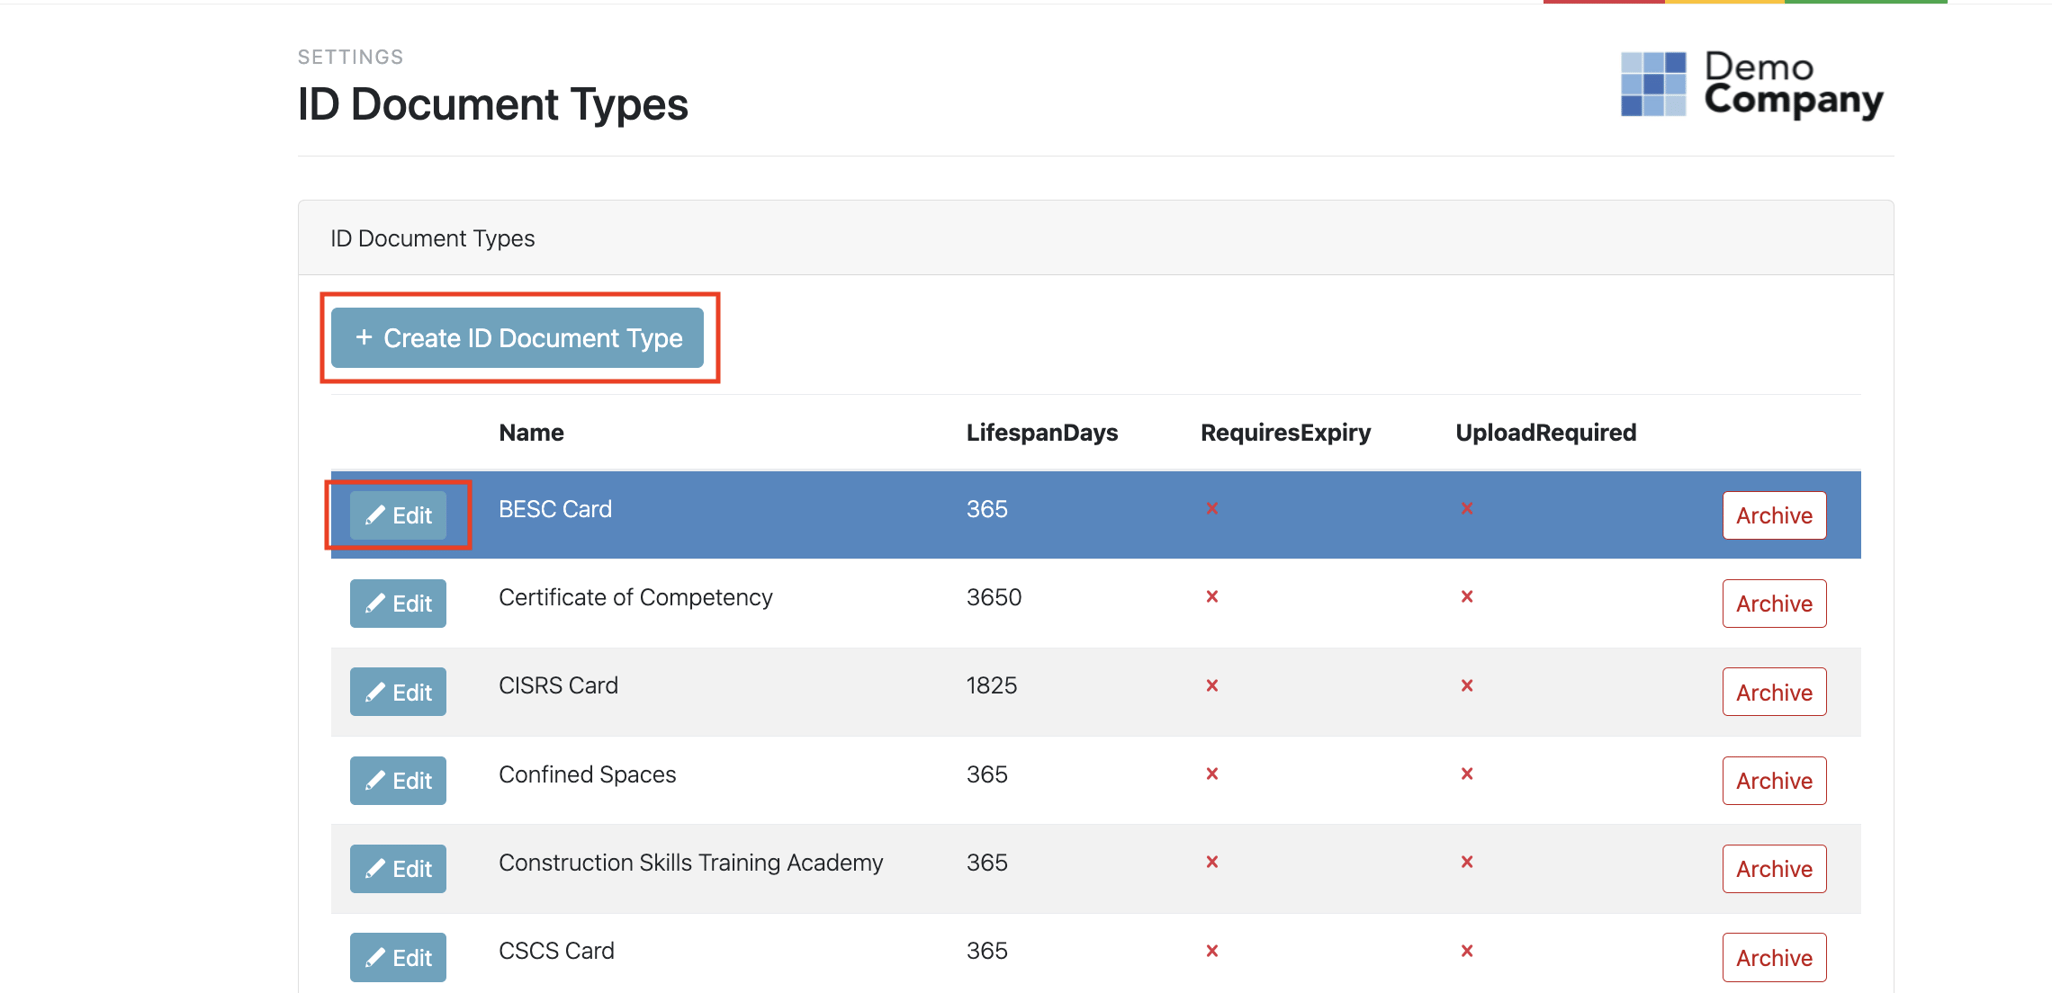Click the Name column header
The image size is (2052, 993).
pos(531,433)
